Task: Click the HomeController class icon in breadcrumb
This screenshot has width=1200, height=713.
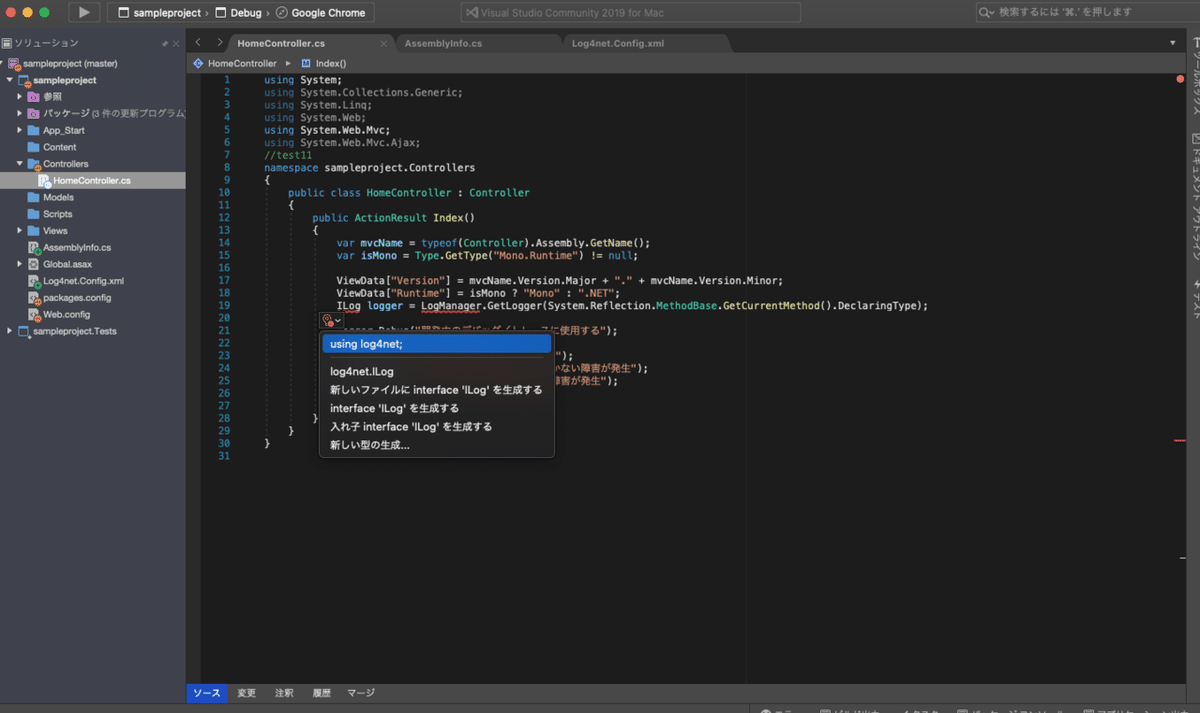Action: 198,62
